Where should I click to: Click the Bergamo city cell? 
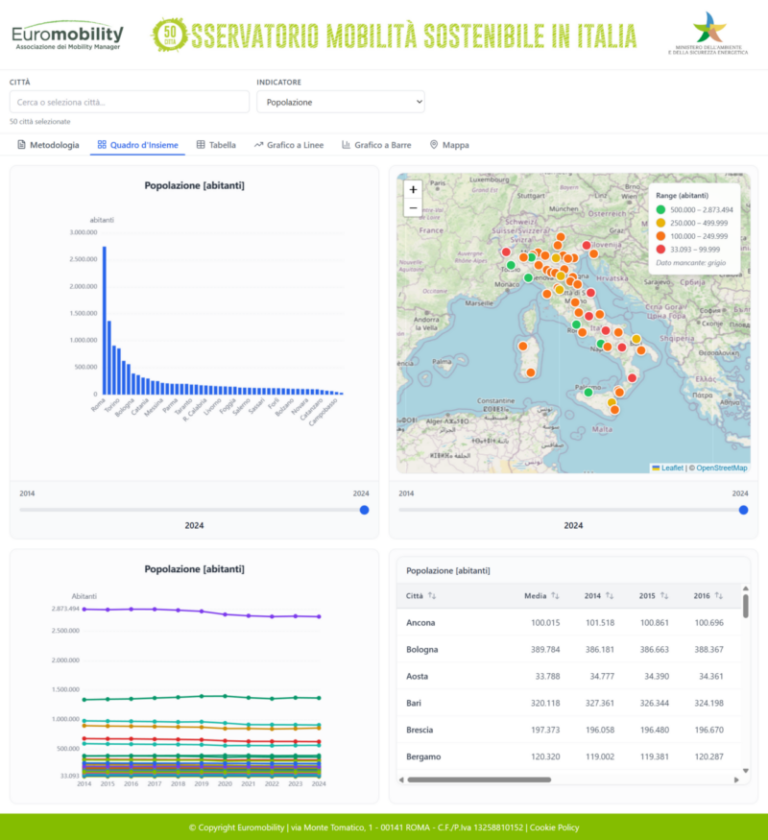424,756
